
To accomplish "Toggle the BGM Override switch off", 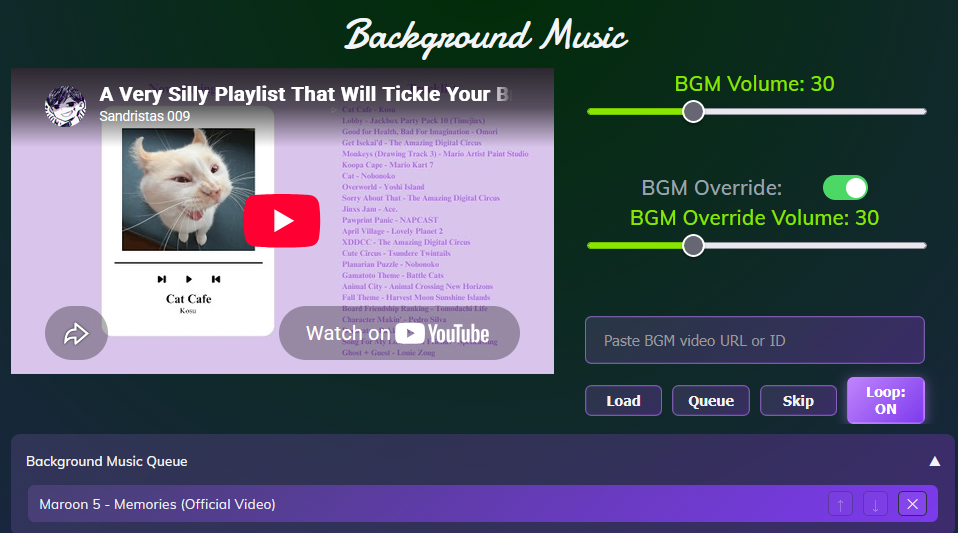I will 845,188.
